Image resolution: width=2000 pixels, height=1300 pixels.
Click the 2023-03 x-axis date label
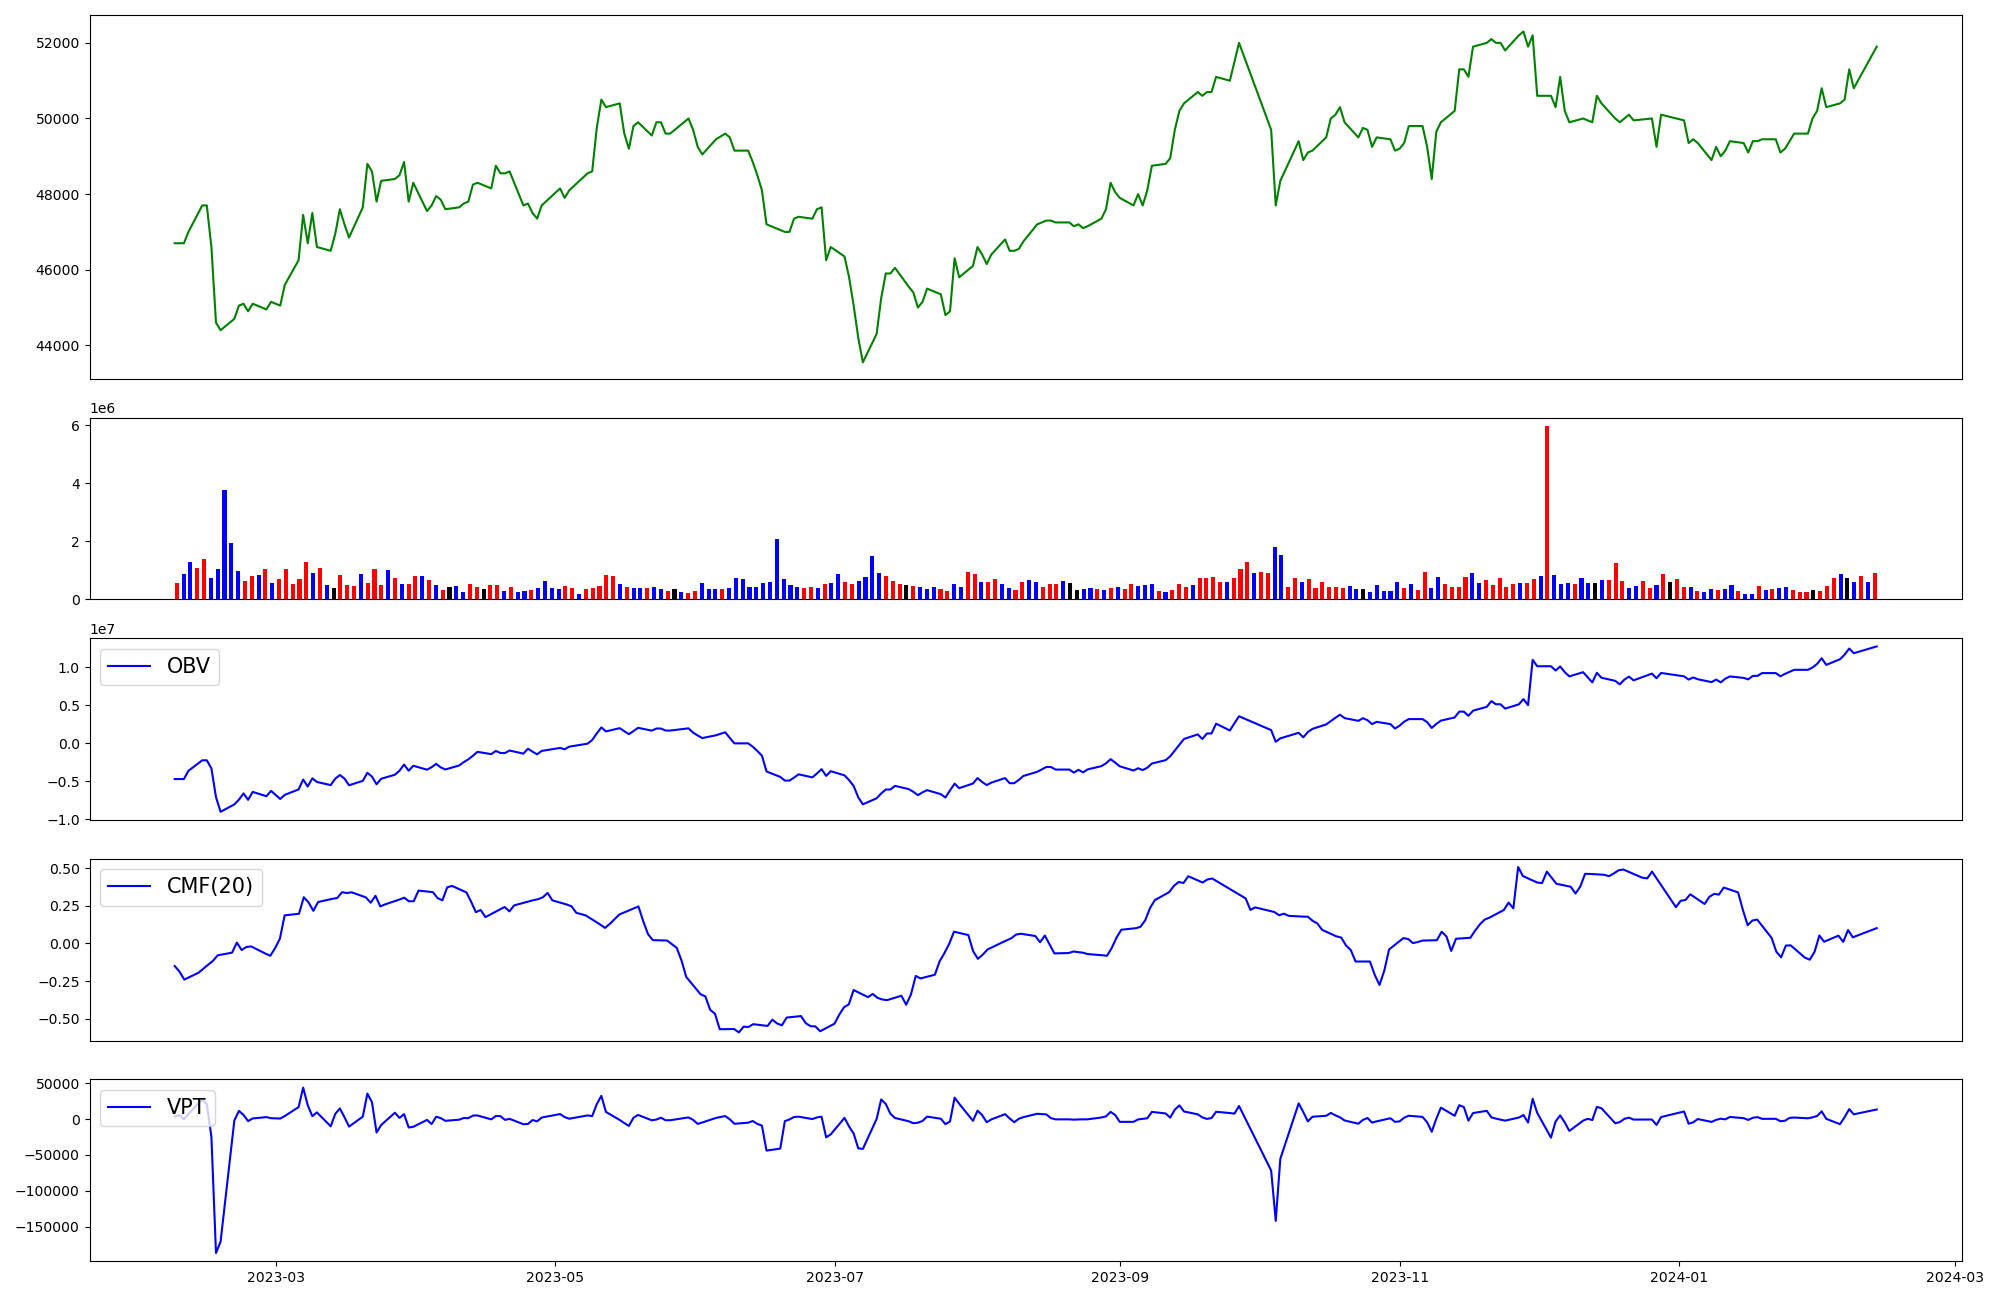276,1277
